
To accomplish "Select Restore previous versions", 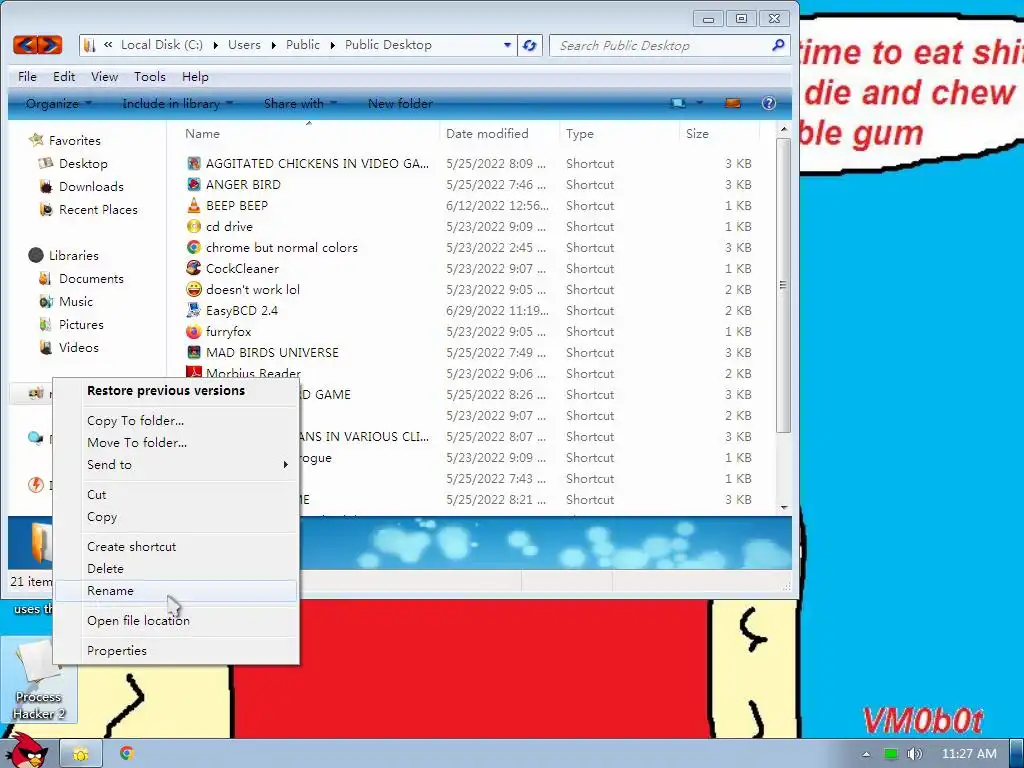I will click(x=176, y=391).
